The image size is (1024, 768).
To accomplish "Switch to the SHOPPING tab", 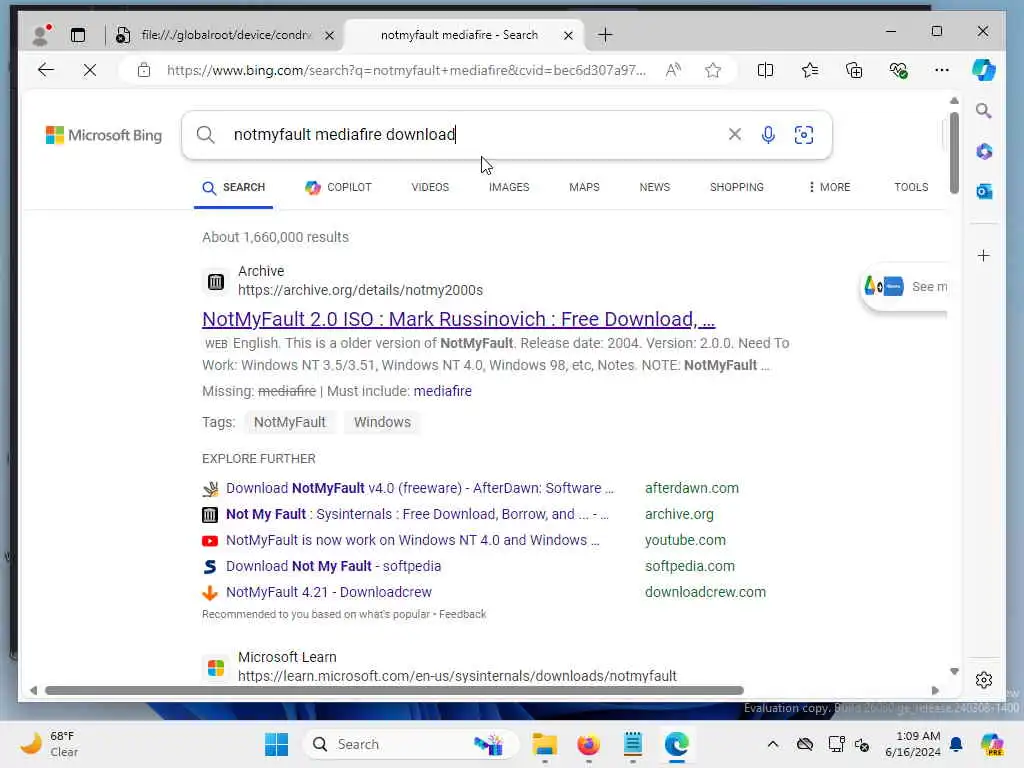I will coord(736,187).
